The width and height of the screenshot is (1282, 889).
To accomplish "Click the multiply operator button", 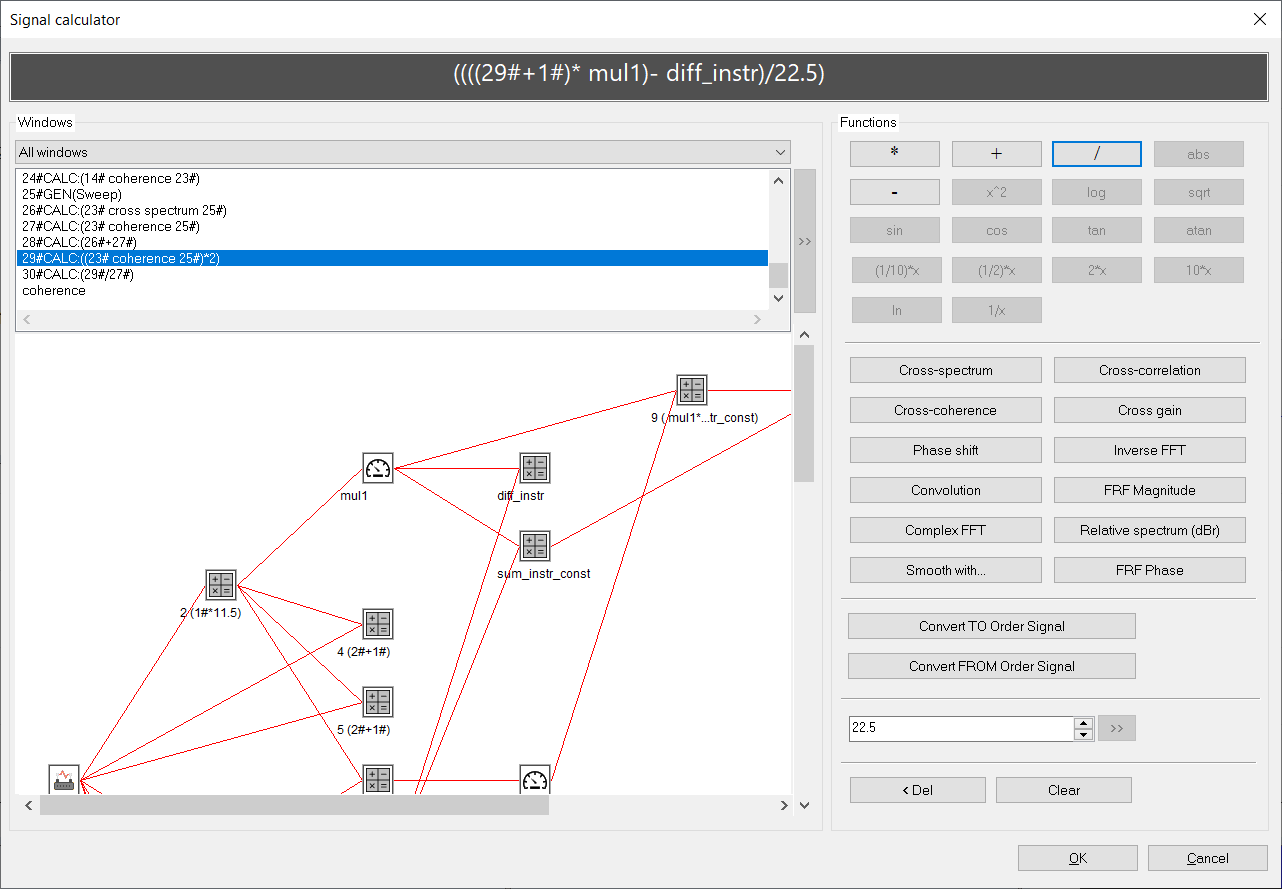I will 894,153.
